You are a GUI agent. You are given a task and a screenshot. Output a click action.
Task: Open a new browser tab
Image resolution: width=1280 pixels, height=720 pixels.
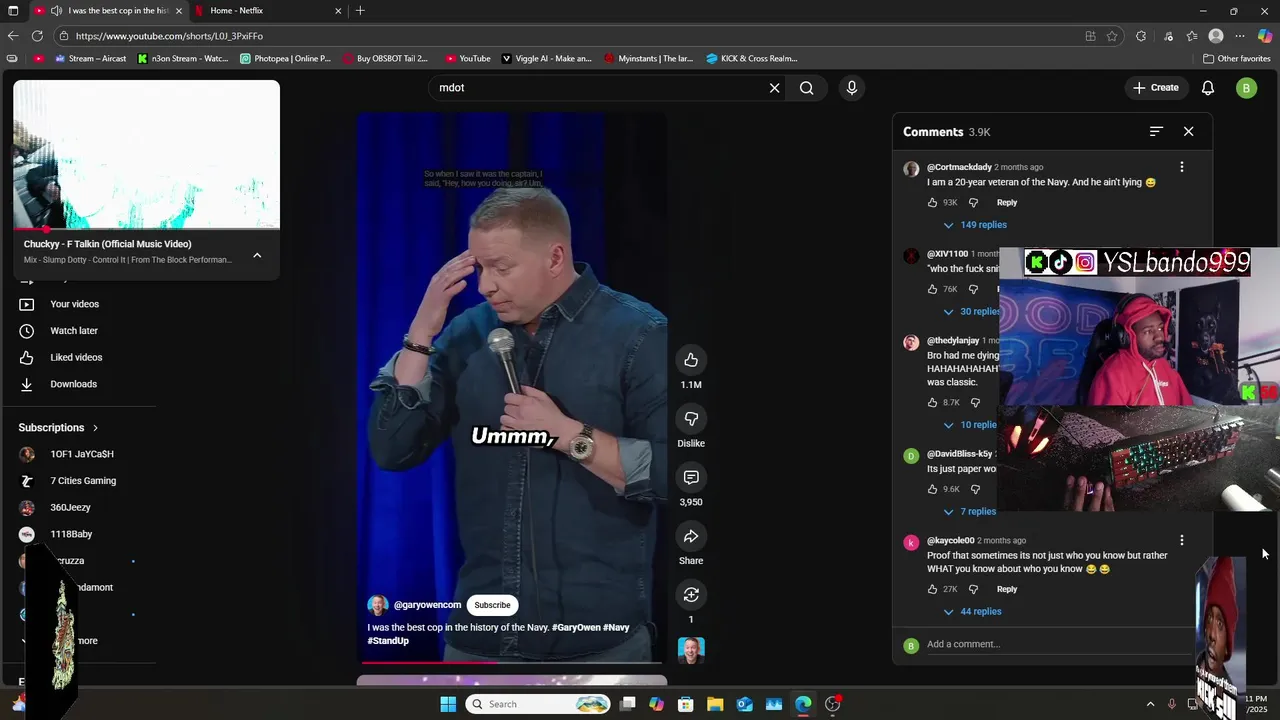(x=360, y=11)
